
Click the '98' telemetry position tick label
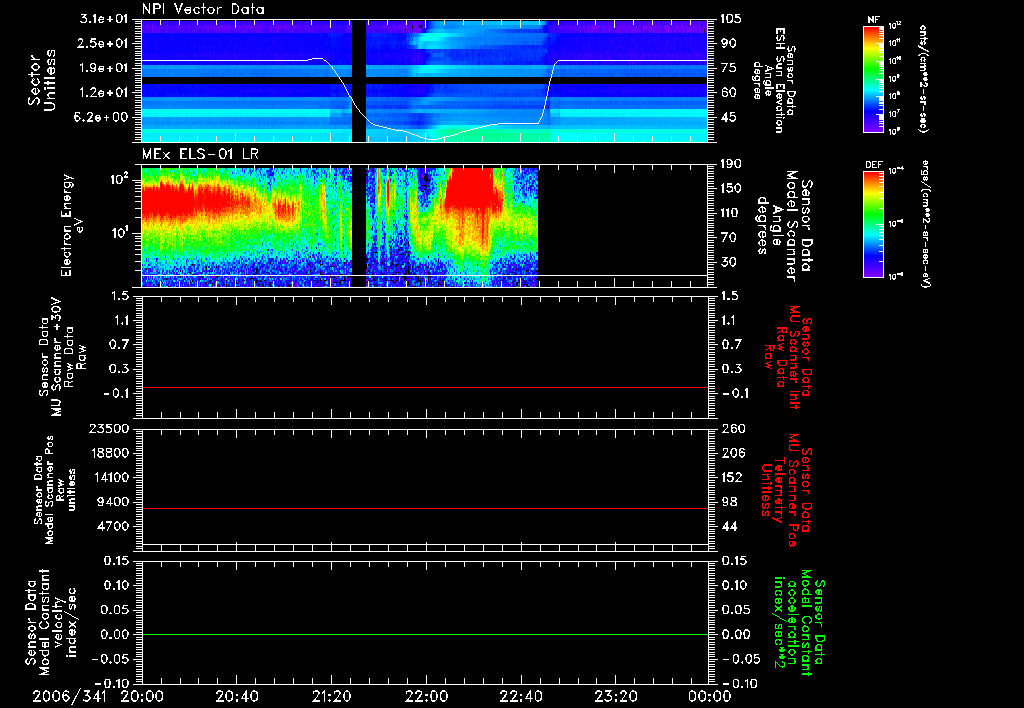click(728, 502)
